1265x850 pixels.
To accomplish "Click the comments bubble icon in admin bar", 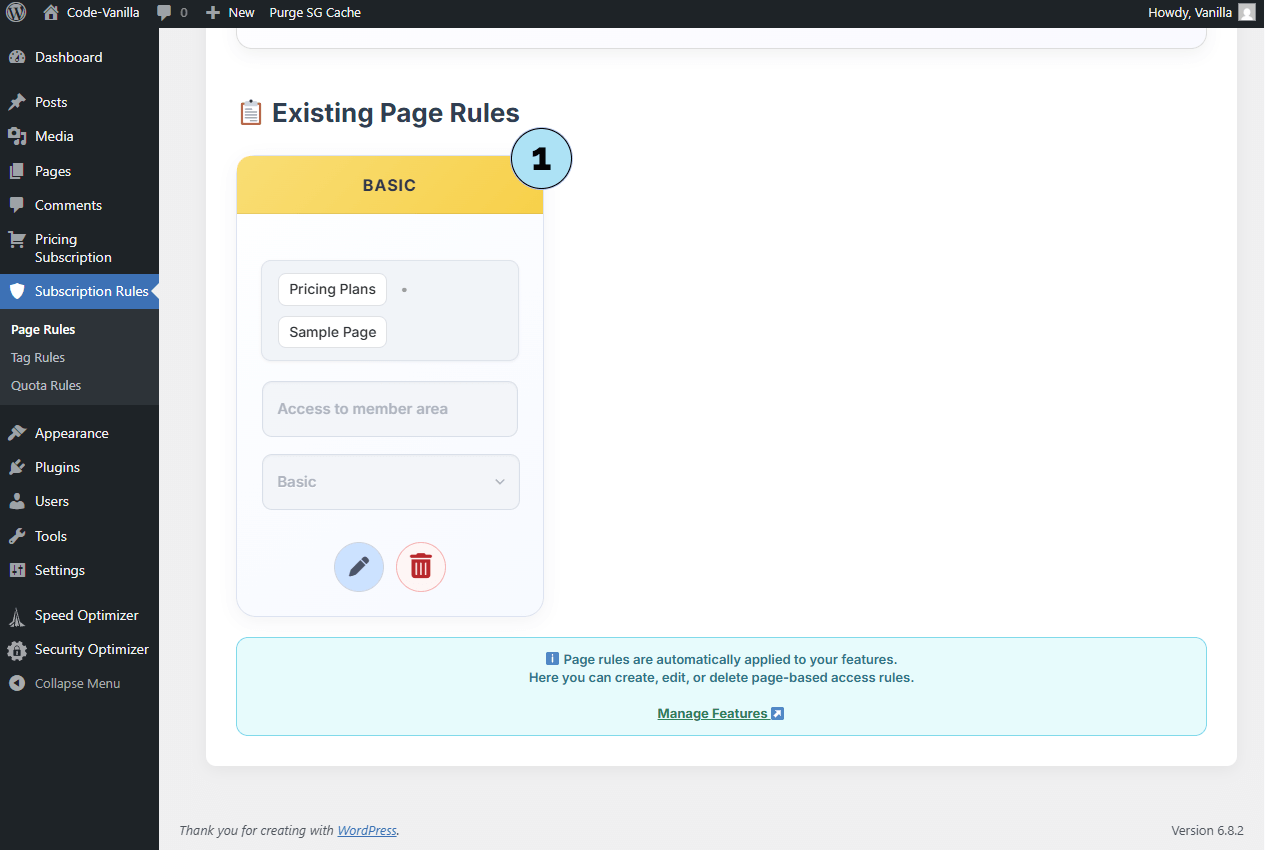I will coord(165,13).
